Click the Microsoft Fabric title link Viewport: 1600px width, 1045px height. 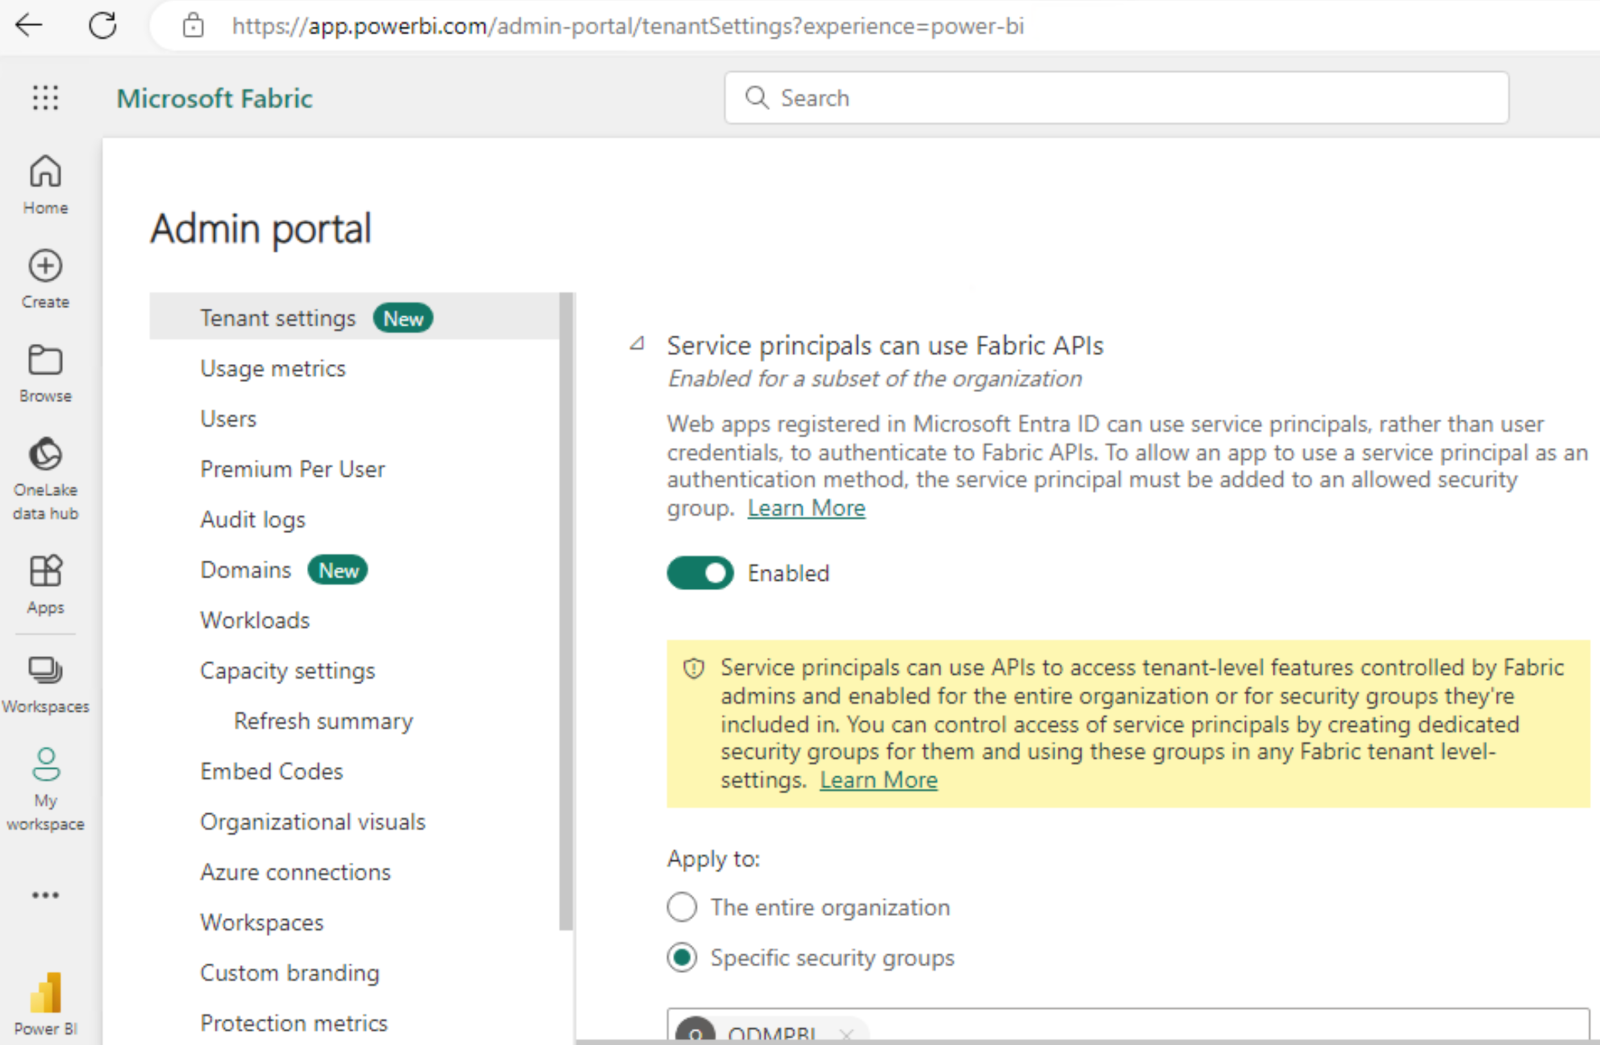(214, 98)
